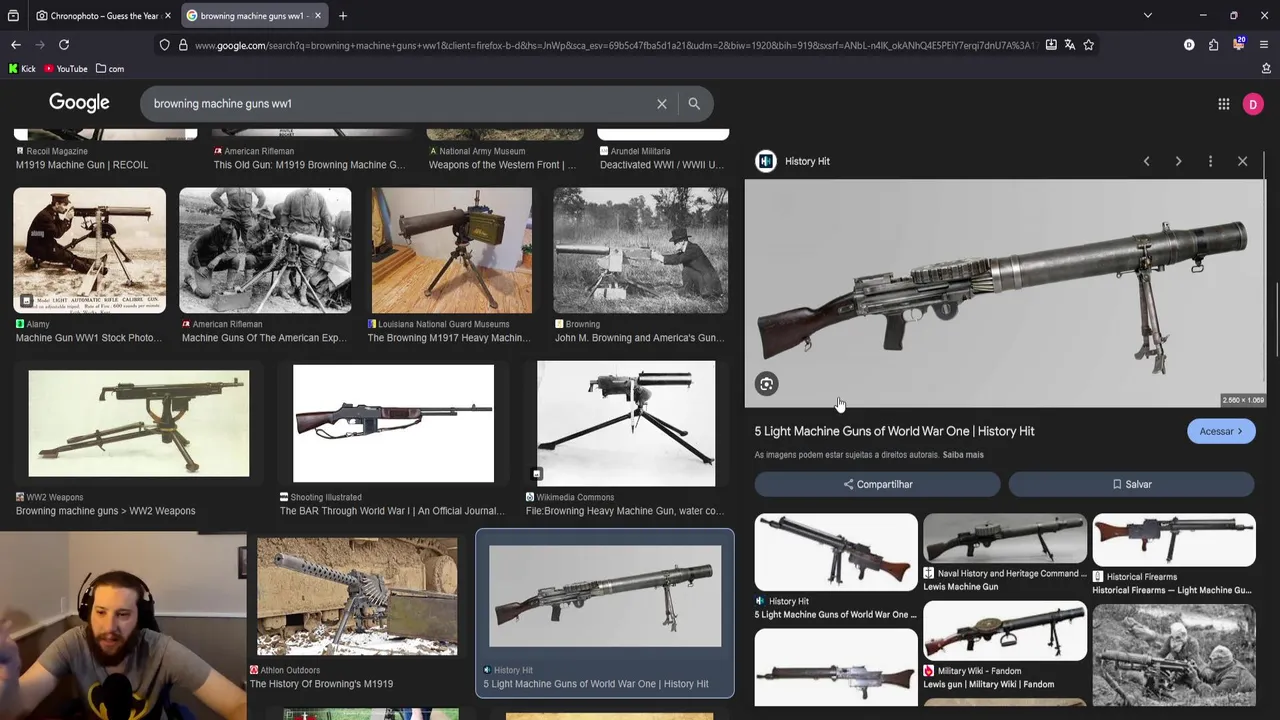
Task: Go to the Google home logo
Action: pyautogui.click(x=79, y=103)
